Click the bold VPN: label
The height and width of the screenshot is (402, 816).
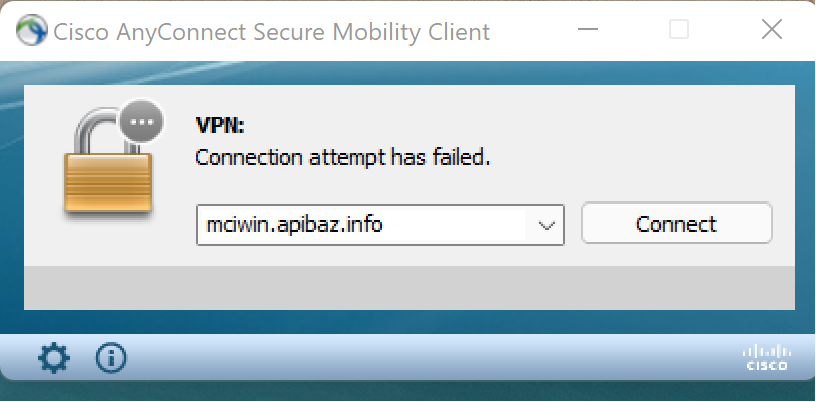(x=220, y=125)
